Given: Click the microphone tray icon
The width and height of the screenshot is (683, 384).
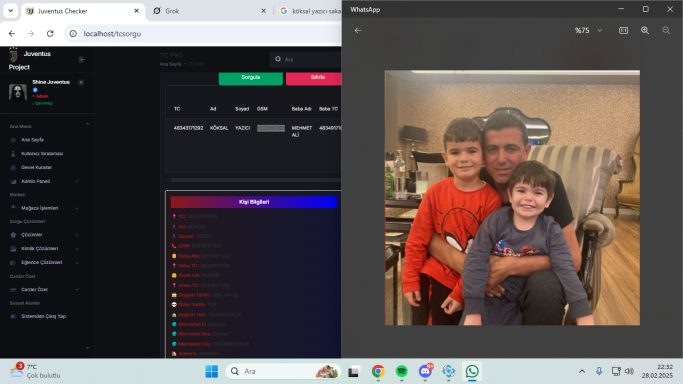Looking at the screenshot, I should [599, 371].
